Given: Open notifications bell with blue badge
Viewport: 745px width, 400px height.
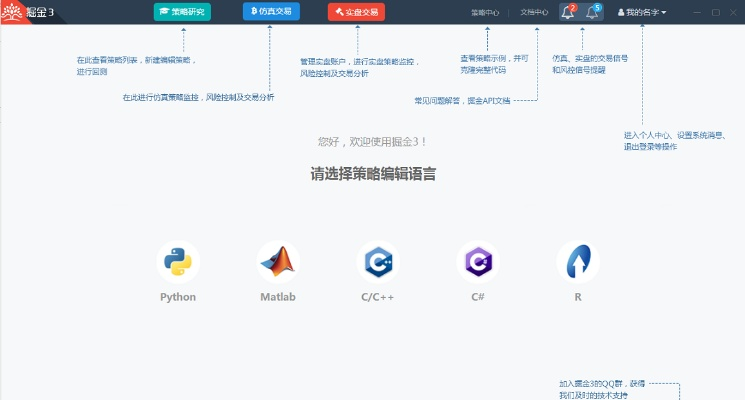Looking at the screenshot, I should [593, 12].
